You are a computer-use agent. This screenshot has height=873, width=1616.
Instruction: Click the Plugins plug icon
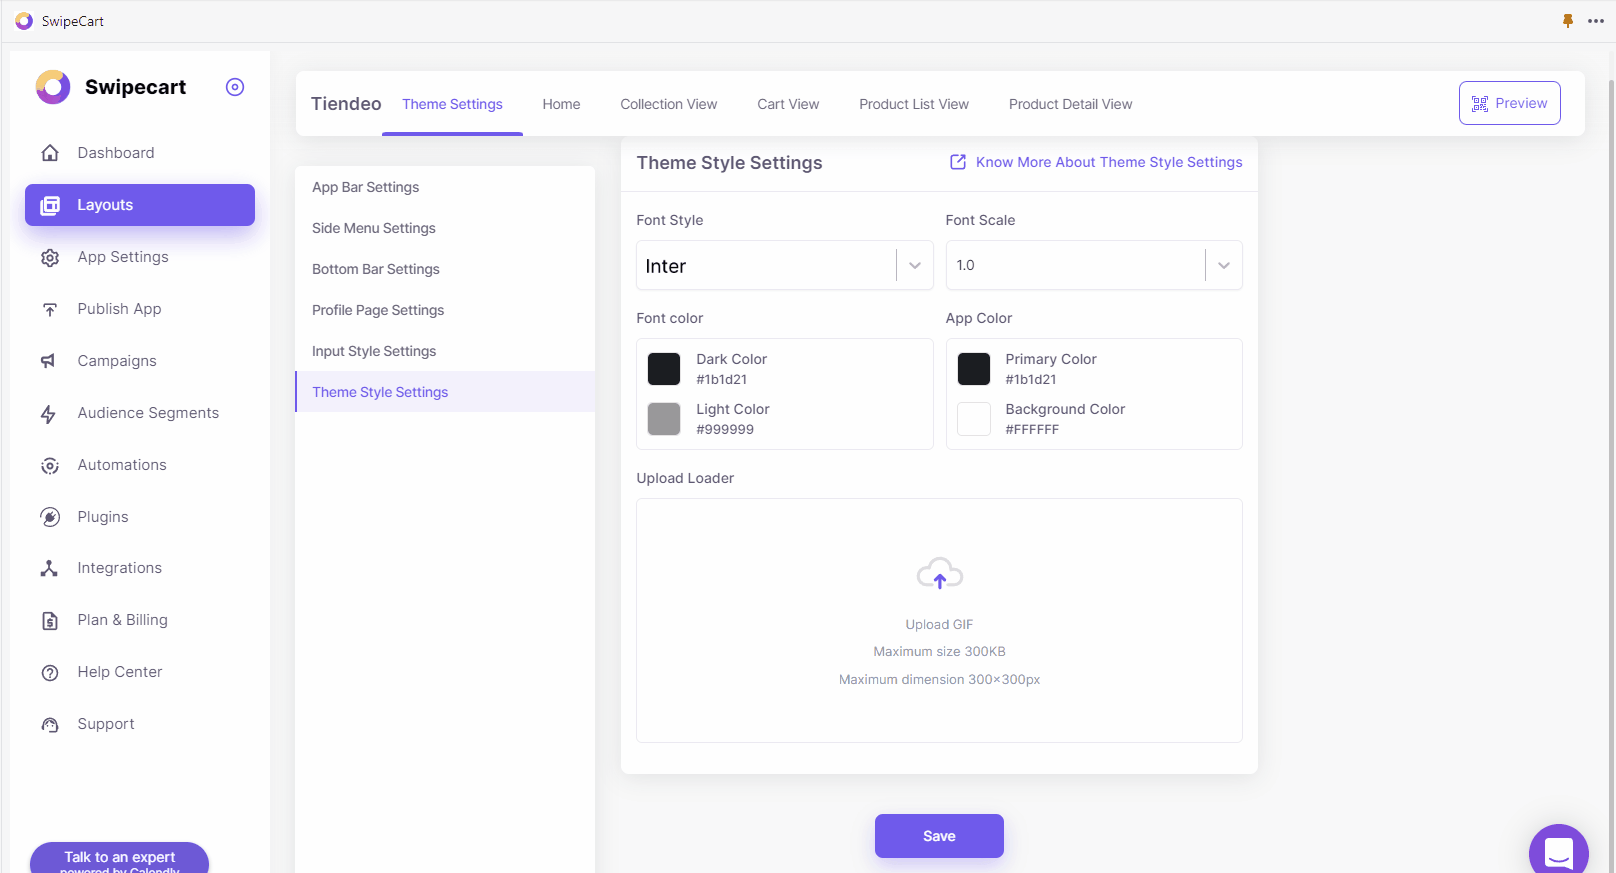50,517
